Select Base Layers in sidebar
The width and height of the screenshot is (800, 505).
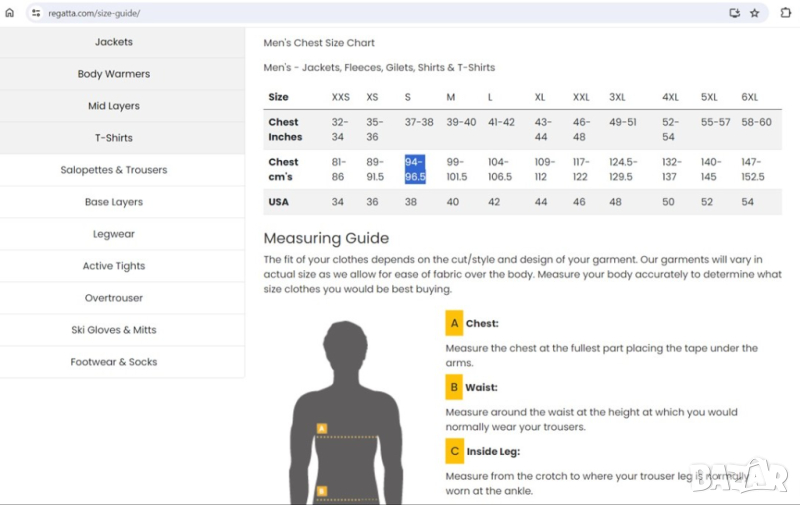coord(114,202)
